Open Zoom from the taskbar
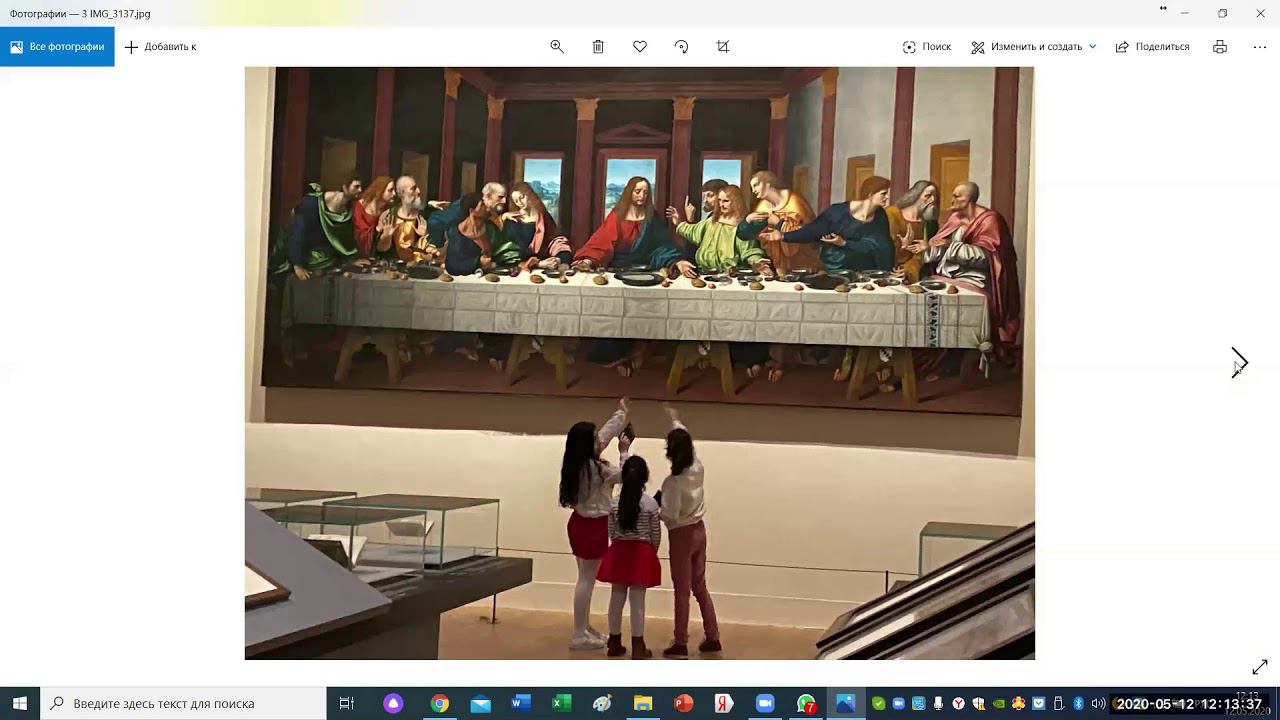The image size is (1280, 720). [x=765, y=703]
